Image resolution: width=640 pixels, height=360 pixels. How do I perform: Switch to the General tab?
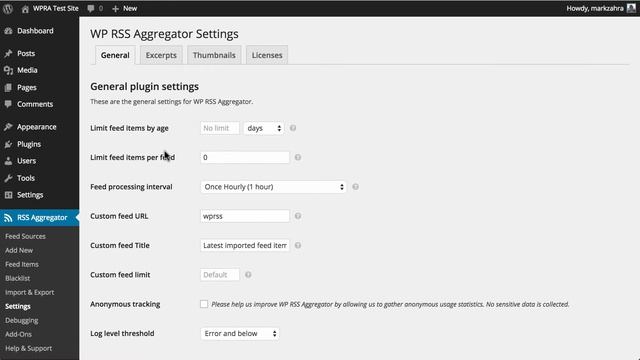coord(115,55)
